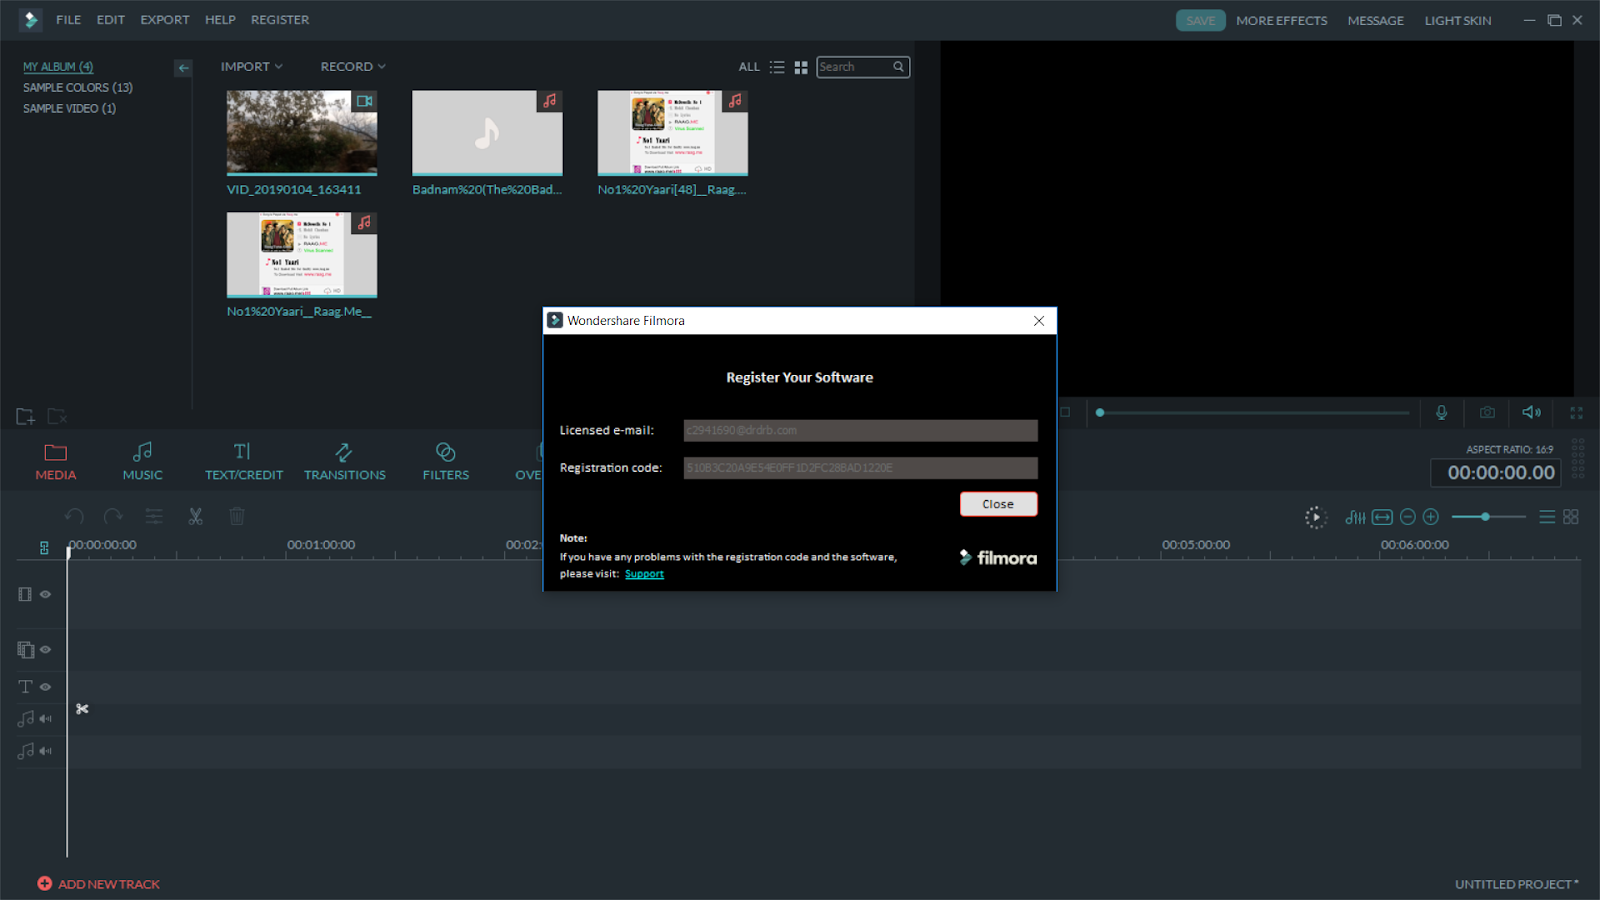
Task: Click the picture-in-picture overlay track icon
Action: coord(26,650)
